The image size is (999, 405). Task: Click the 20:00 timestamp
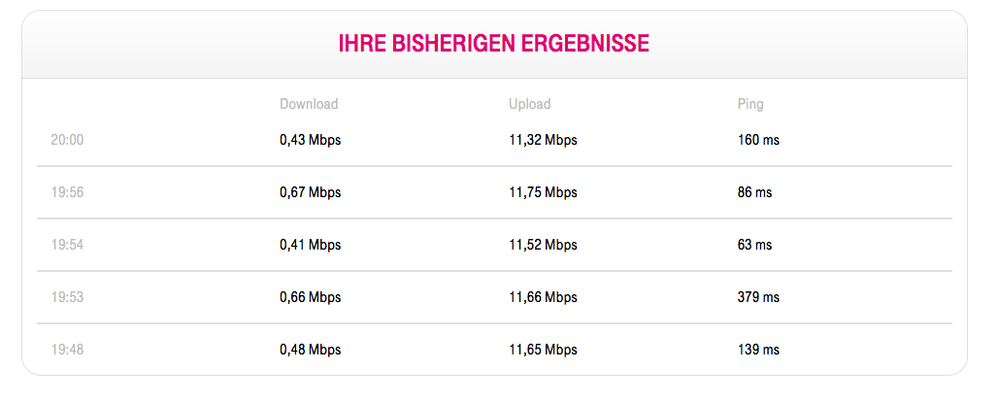67,140
